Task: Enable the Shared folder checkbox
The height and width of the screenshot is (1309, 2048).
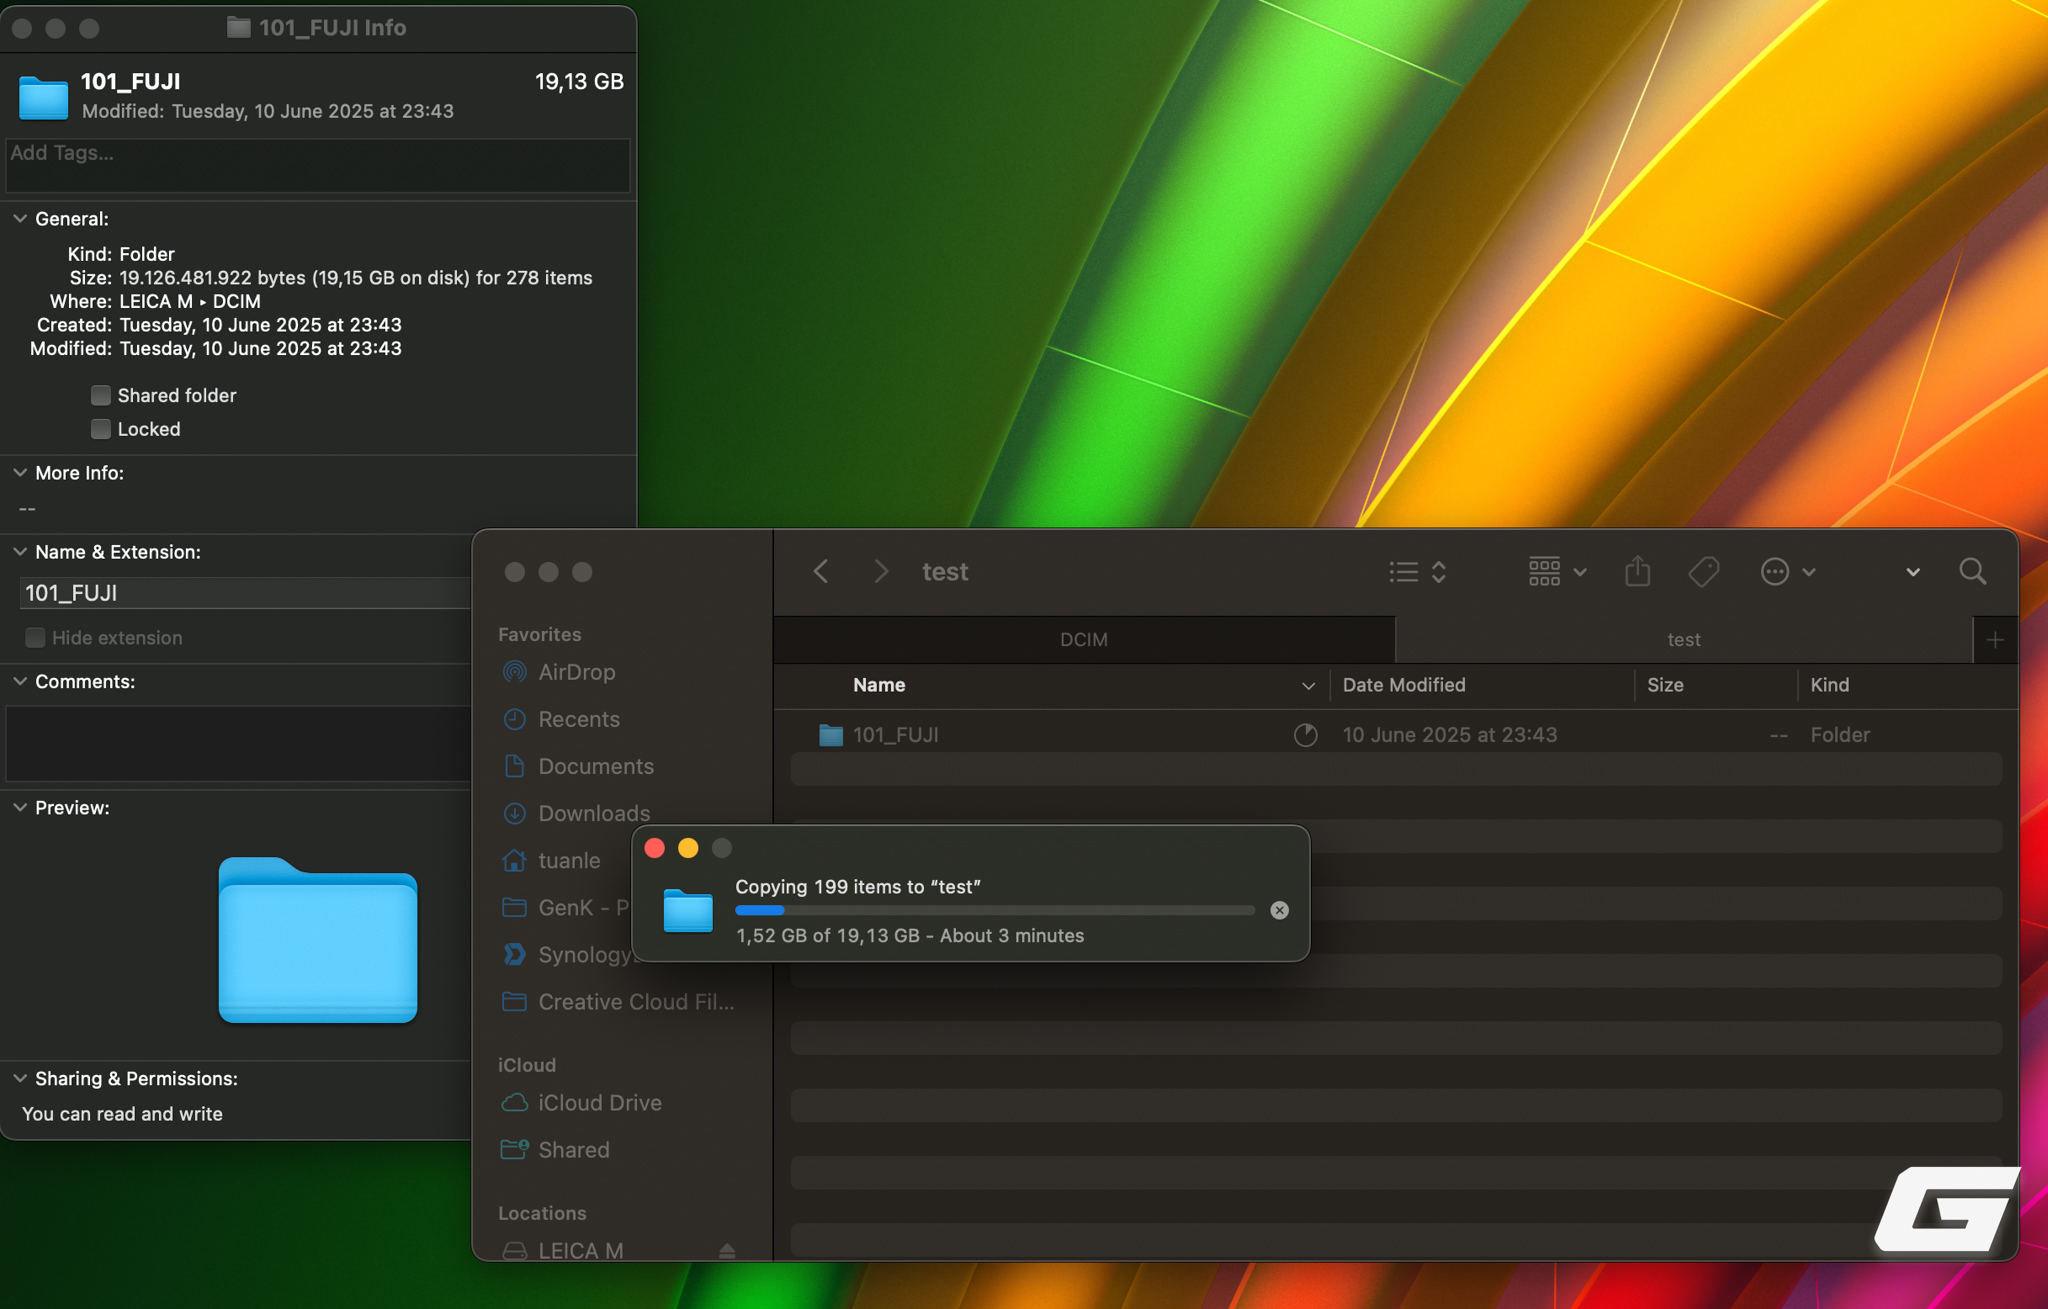Action: 101,395
